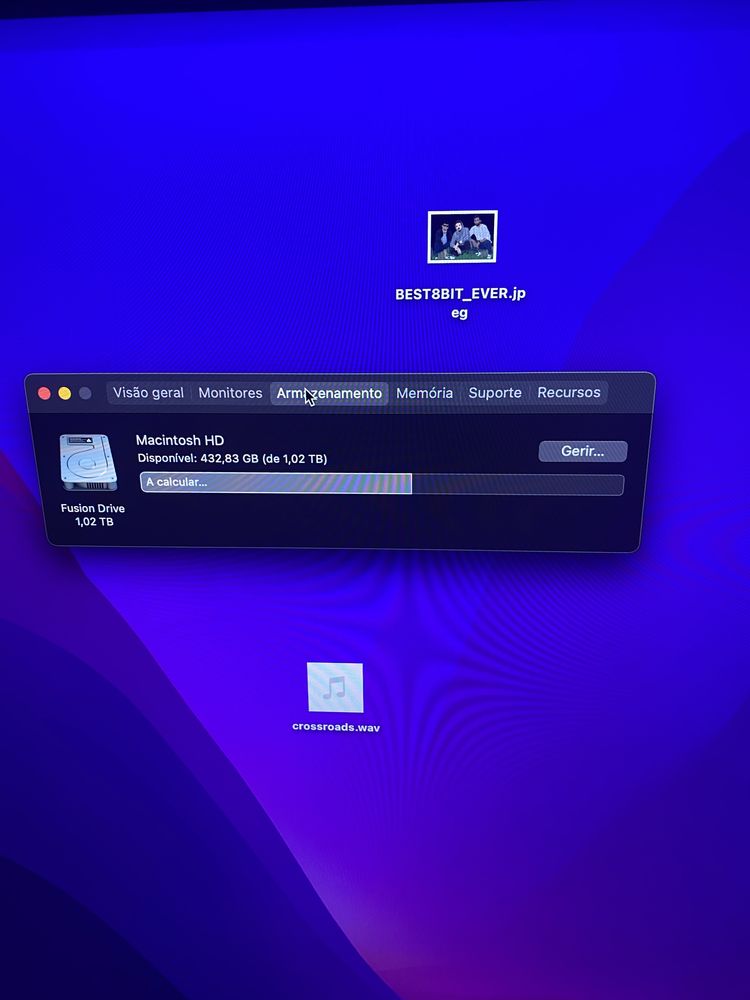This screenshot has height=1000, width=750.
Task: Click the BEST8BIT_EVER.jpeg file name label
Action: click(x=460, y=303)
